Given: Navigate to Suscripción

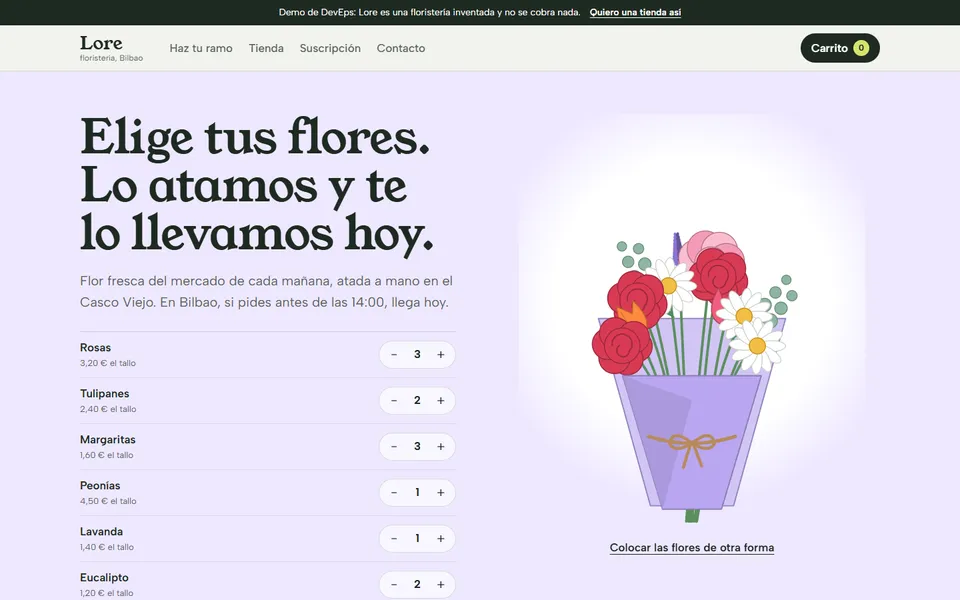Looking at the screenshot, I should pyautogui.click(x=330, y=48).
